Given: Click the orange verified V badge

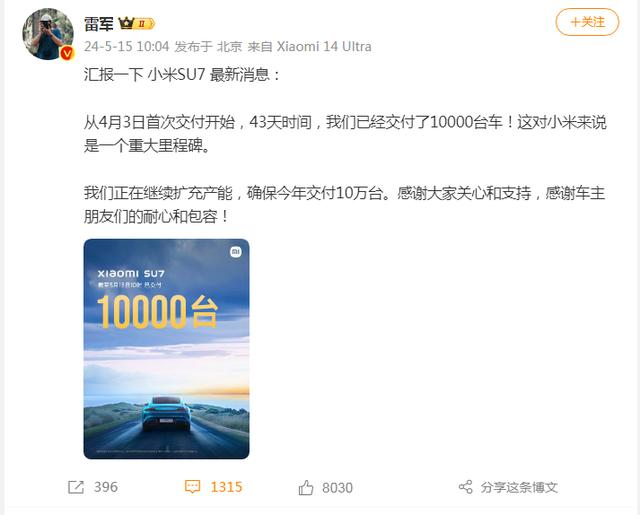Looking at the screenshot, I should pyautogui.click(x=67, y=53).
